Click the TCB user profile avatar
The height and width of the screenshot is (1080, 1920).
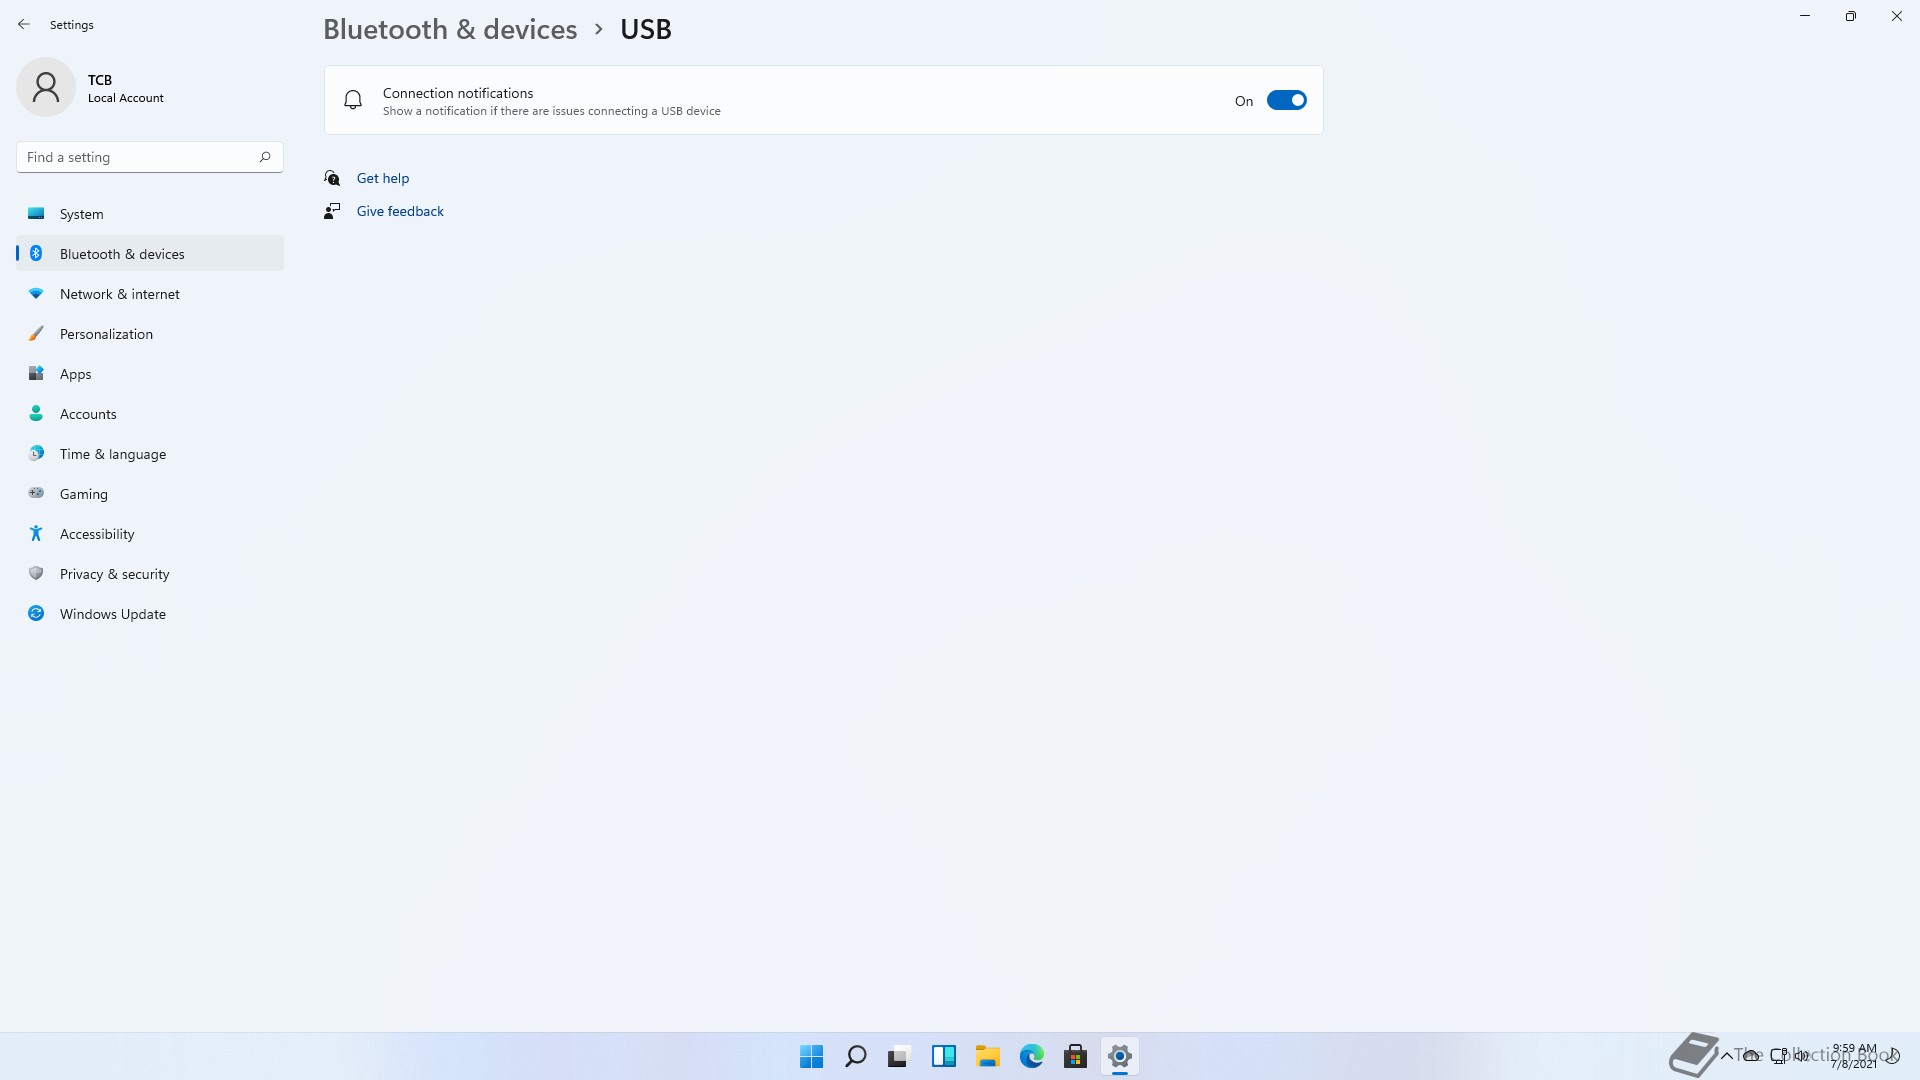[46, 88]
